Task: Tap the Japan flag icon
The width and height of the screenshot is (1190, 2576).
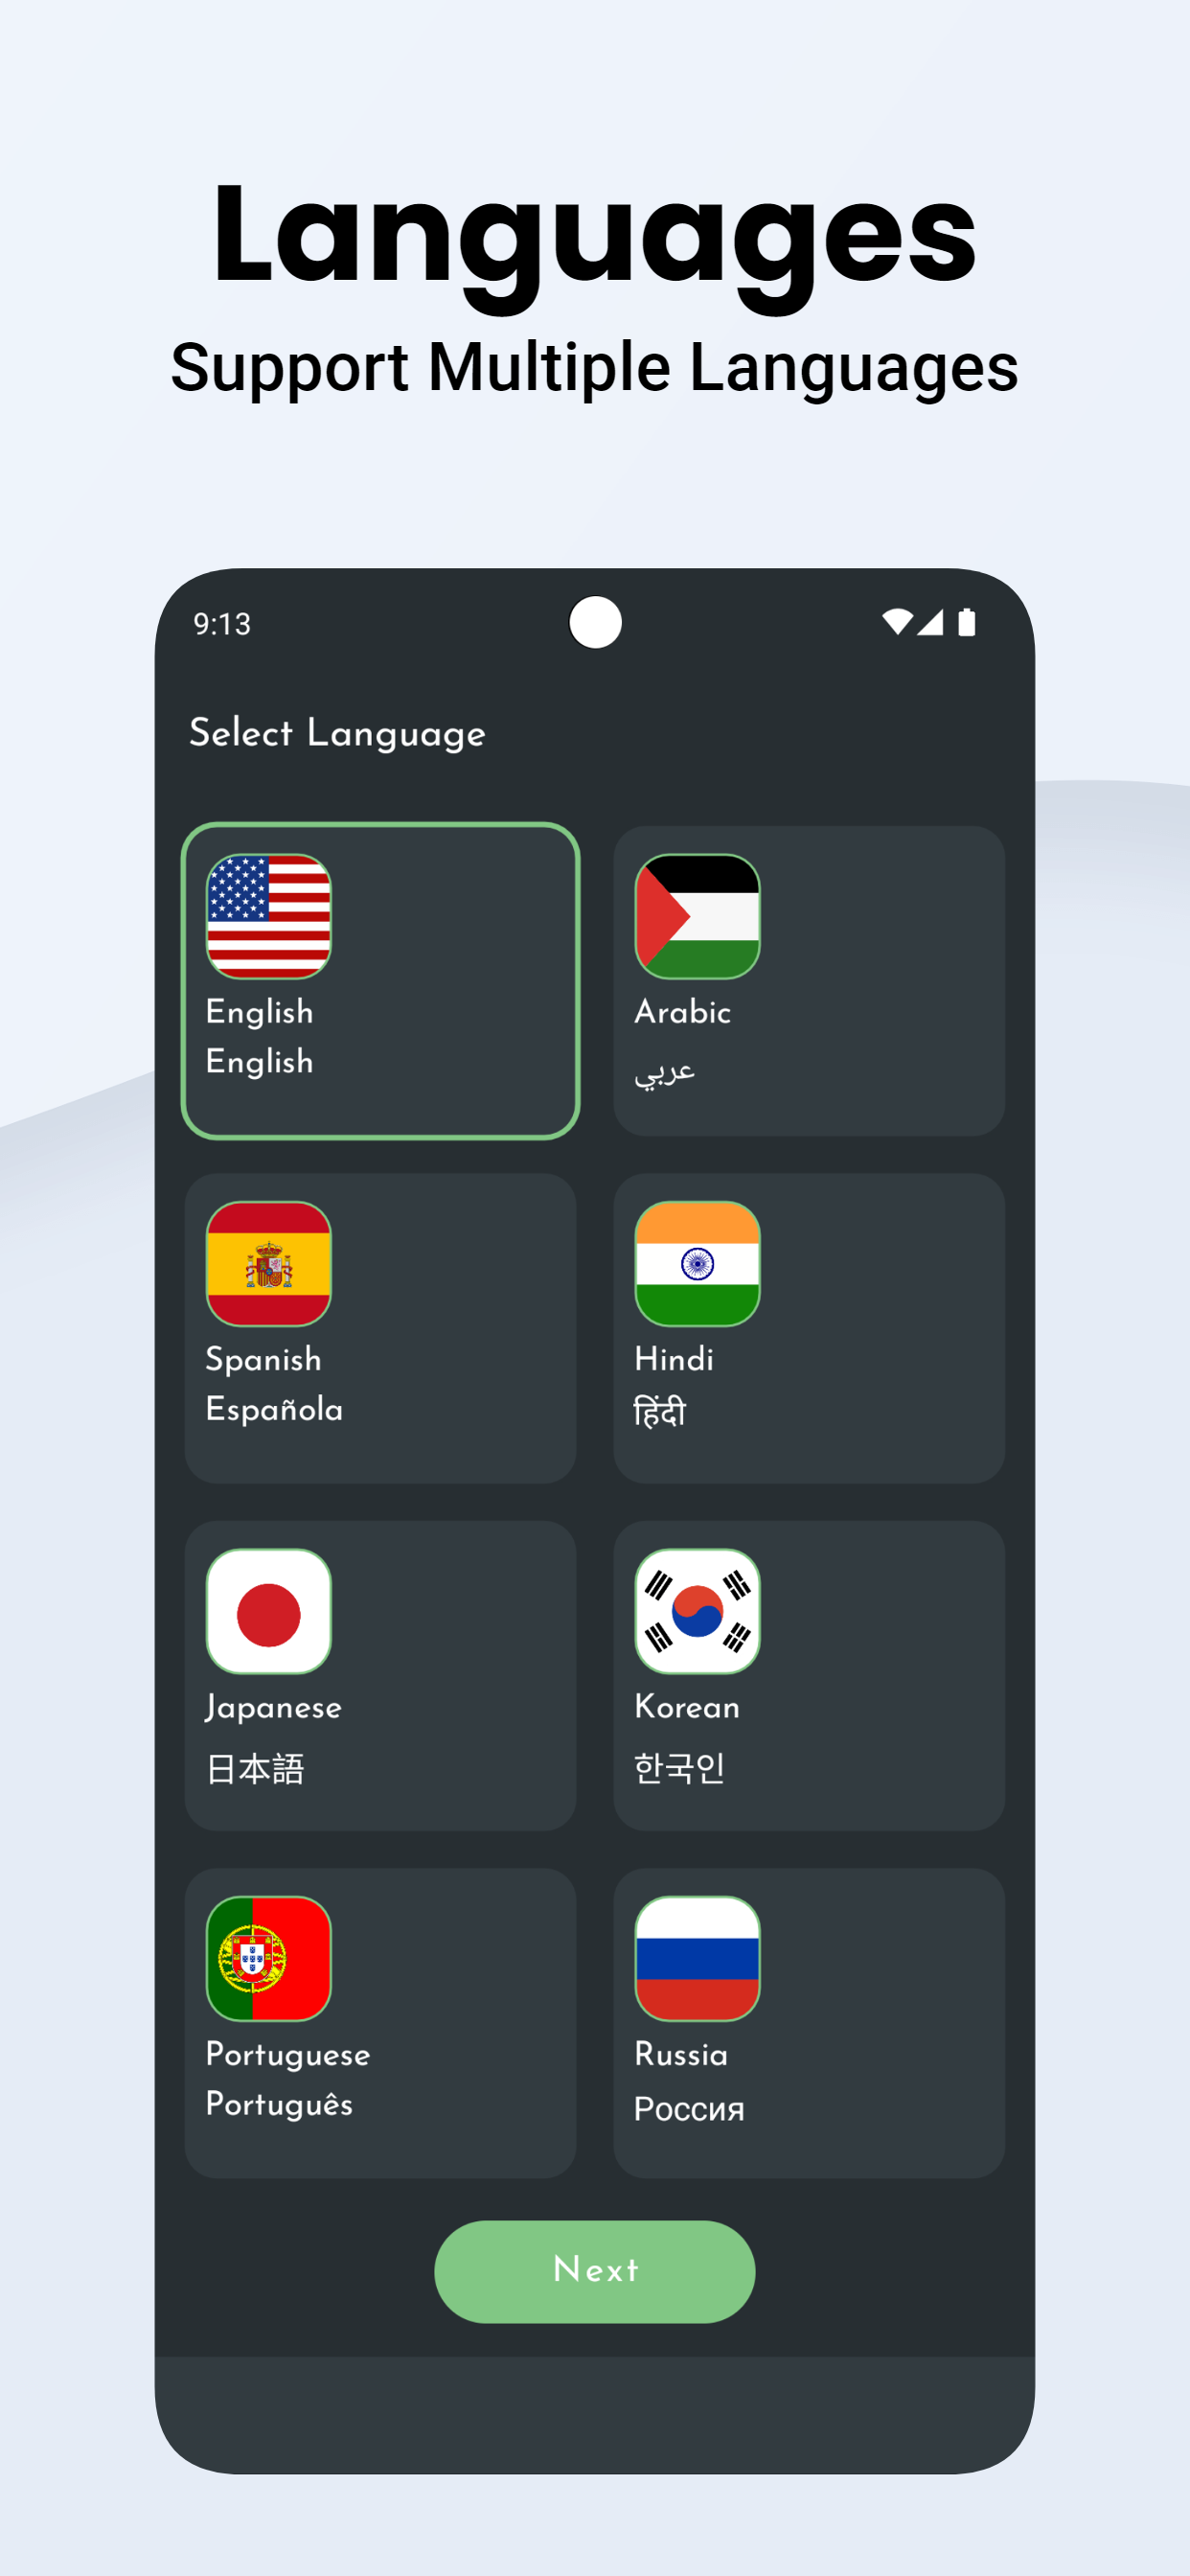Action: tap(268, 1611)
